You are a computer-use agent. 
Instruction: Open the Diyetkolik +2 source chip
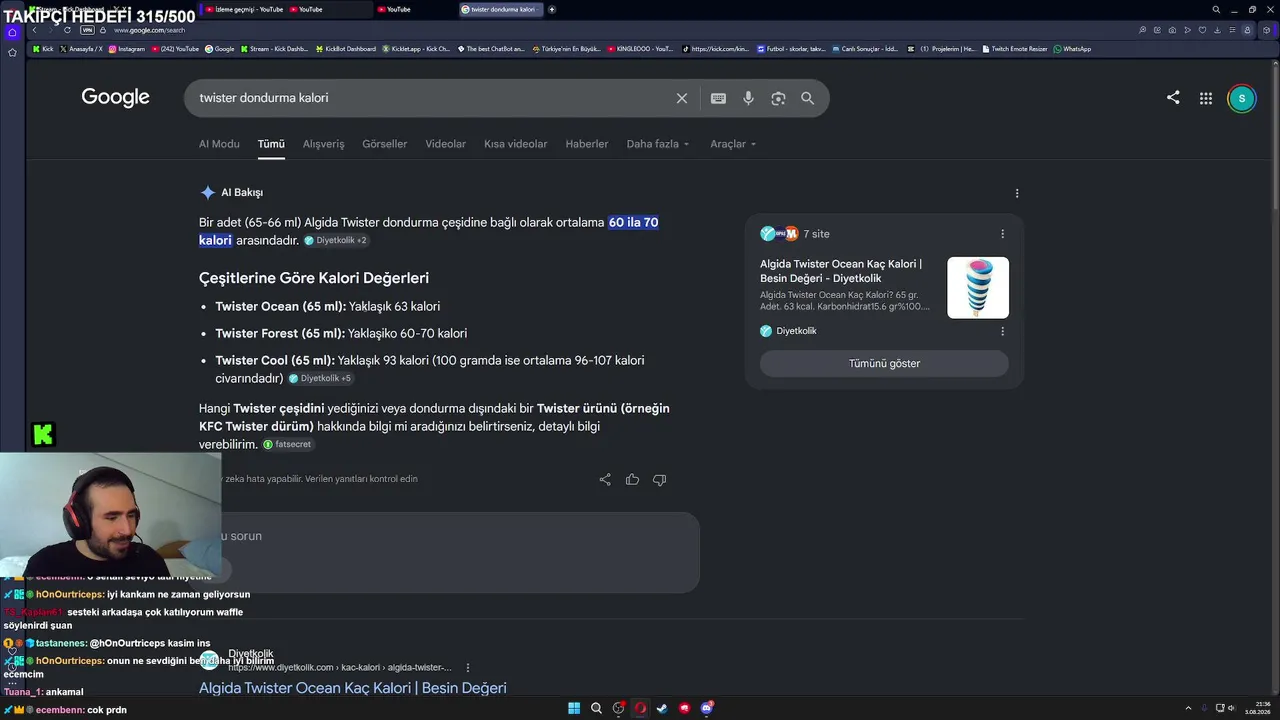pyautogui.click(x=336, y=241)
